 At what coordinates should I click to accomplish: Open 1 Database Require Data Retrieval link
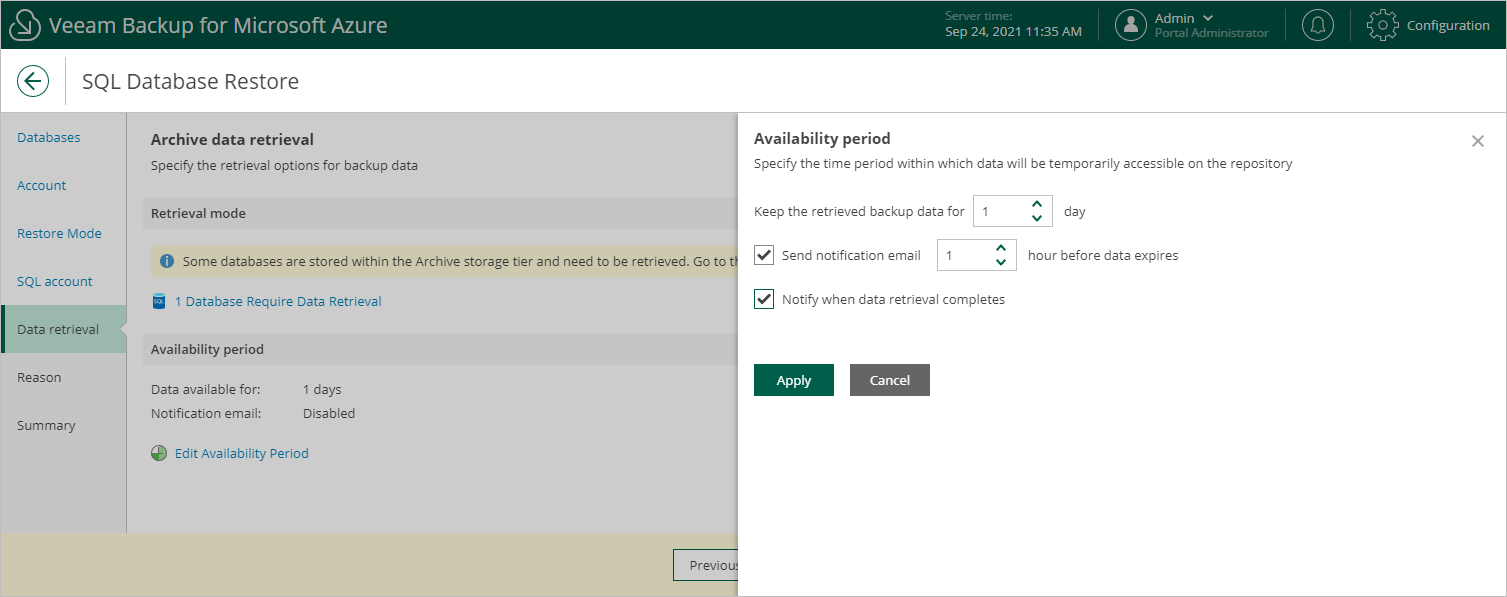(278, 301)
